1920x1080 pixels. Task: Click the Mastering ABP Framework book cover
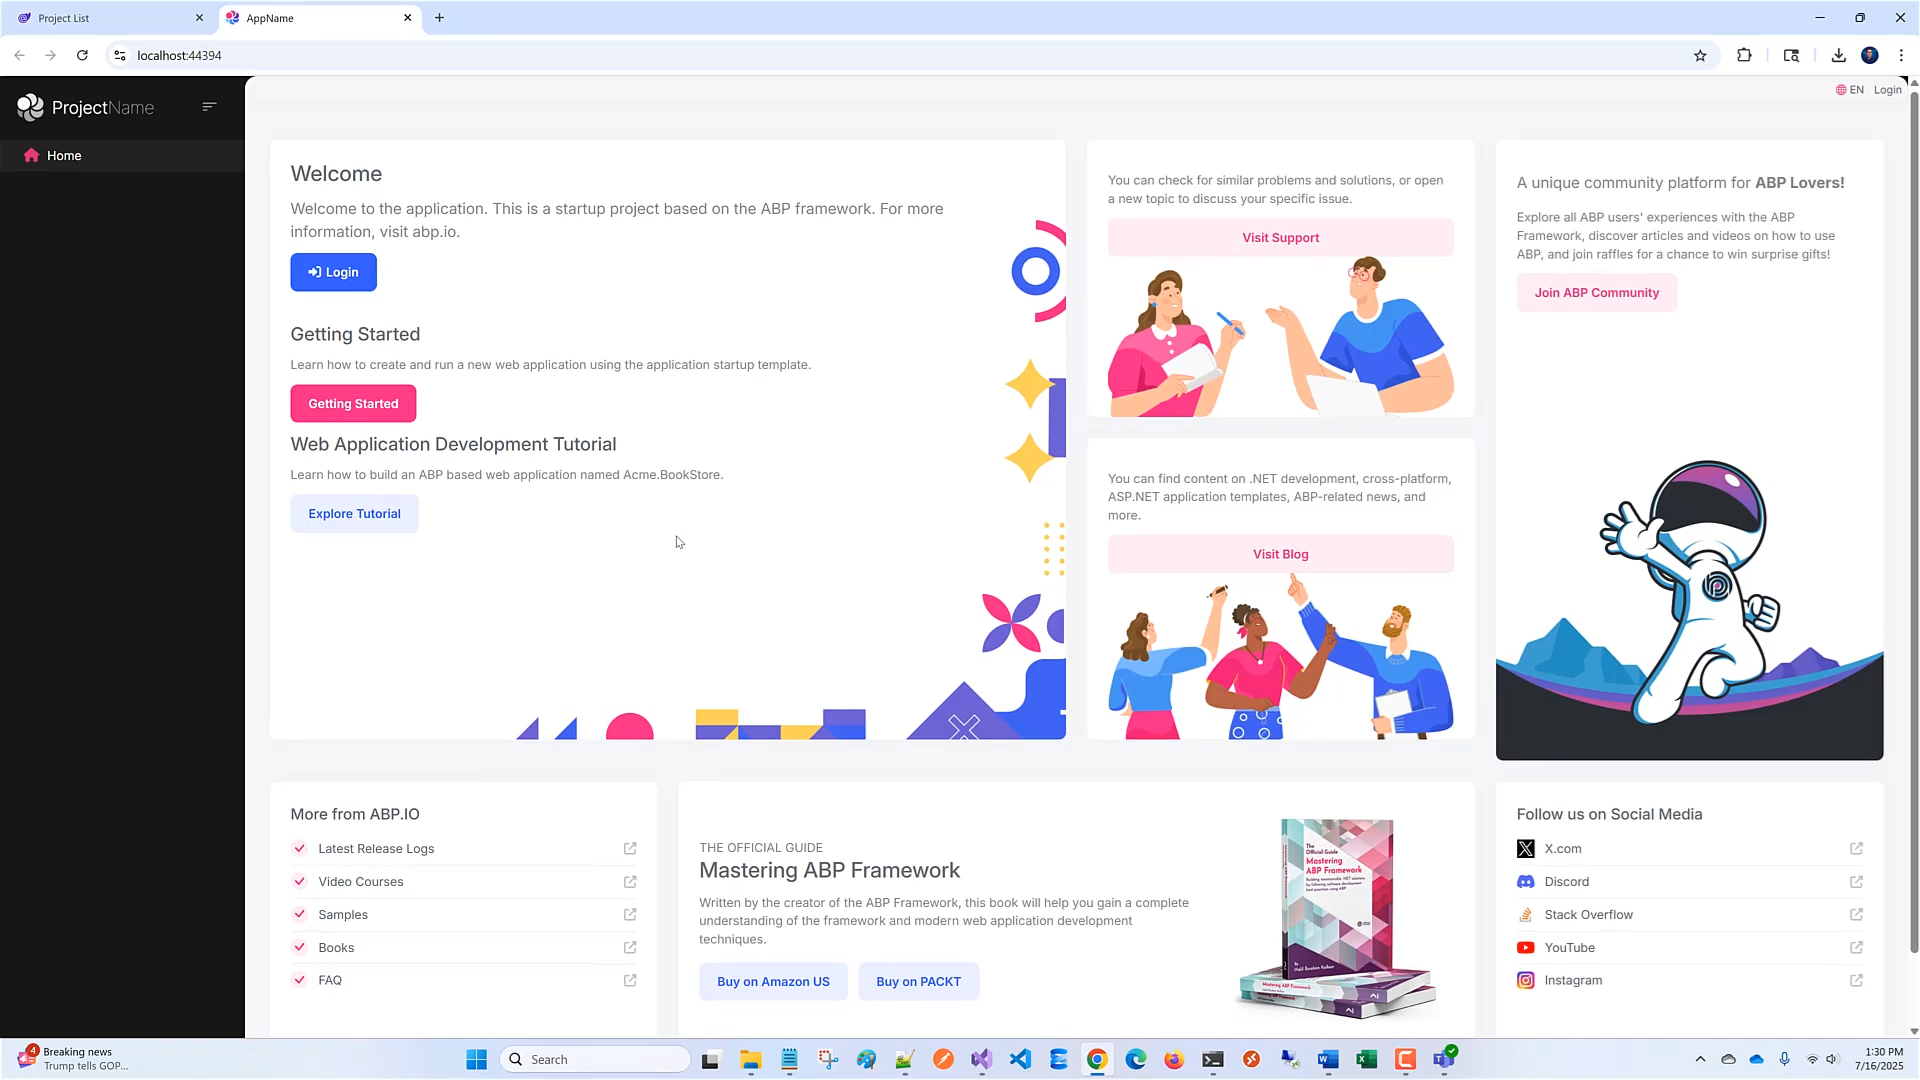tap(1337, 918)
